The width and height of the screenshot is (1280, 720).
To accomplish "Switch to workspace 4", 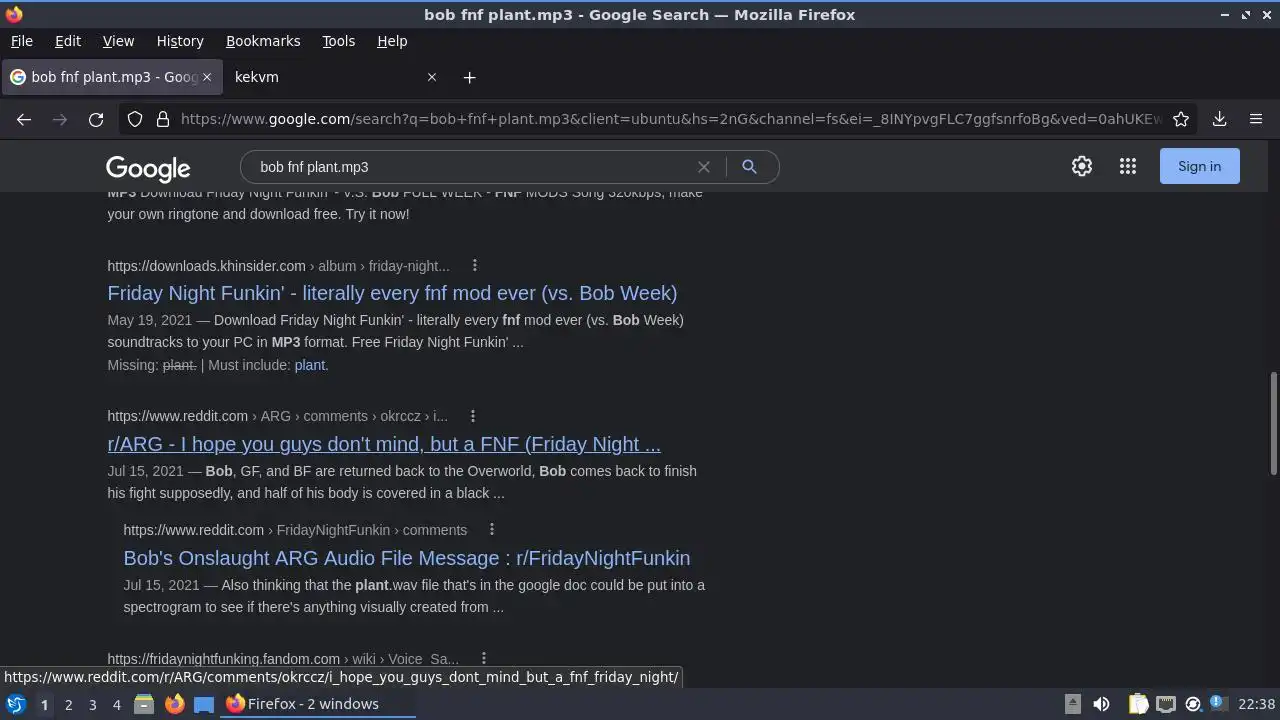I will (116, 704).
